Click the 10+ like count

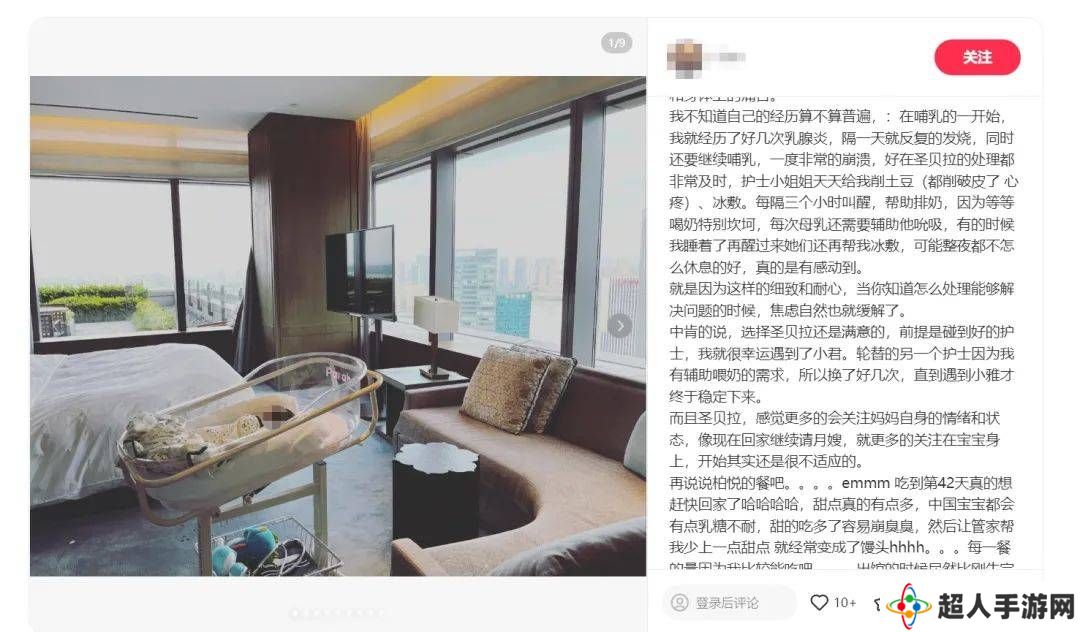pos(844,602)
